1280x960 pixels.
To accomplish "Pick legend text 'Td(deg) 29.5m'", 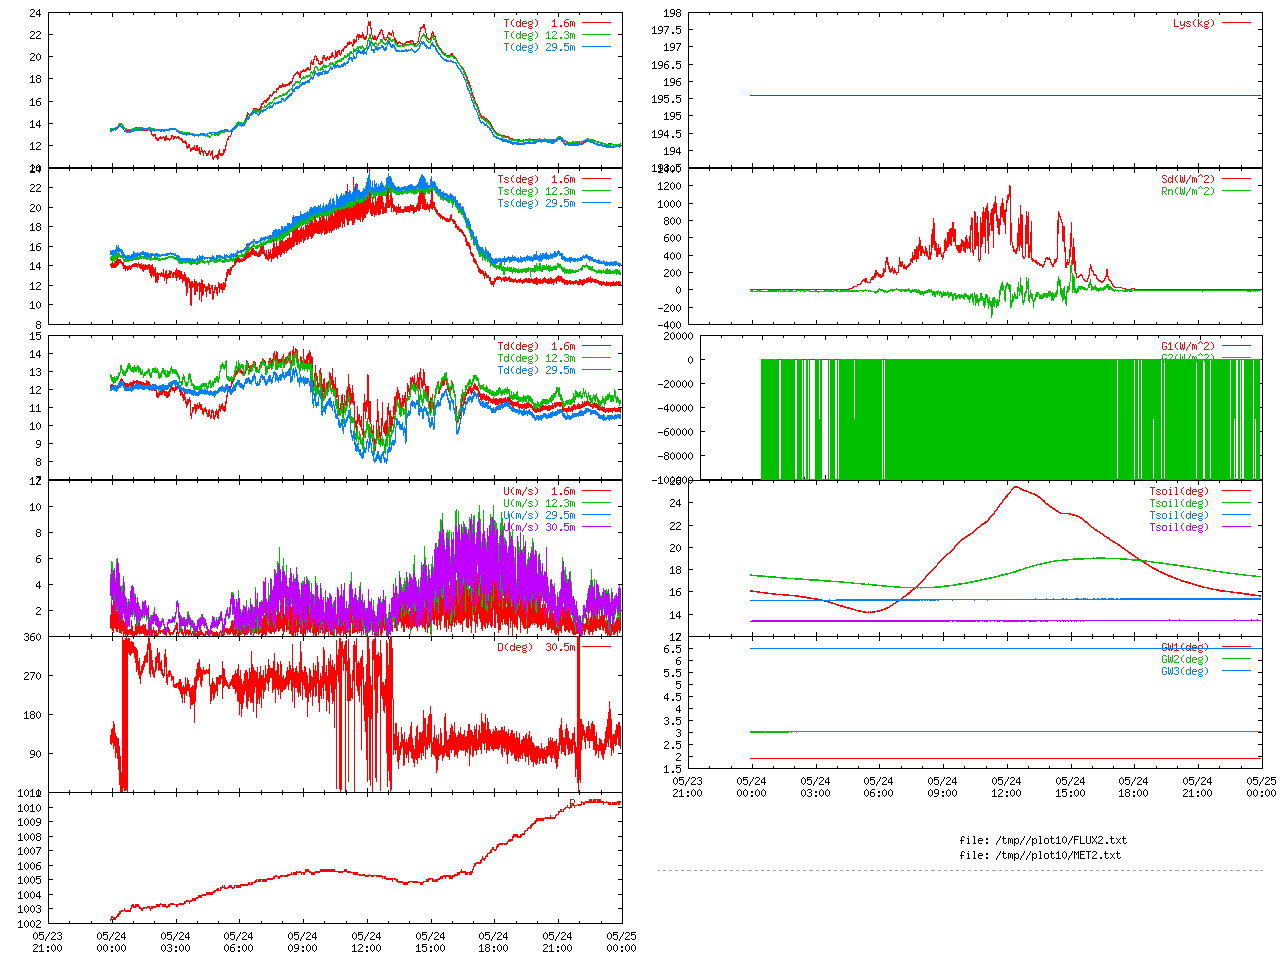I will (537, 370).
